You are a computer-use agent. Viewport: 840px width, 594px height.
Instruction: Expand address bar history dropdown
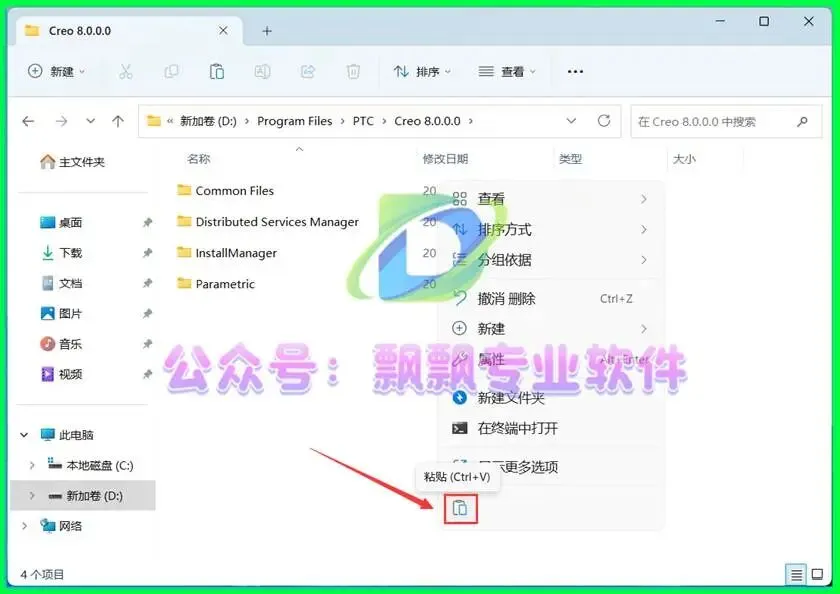coord(571,121)
